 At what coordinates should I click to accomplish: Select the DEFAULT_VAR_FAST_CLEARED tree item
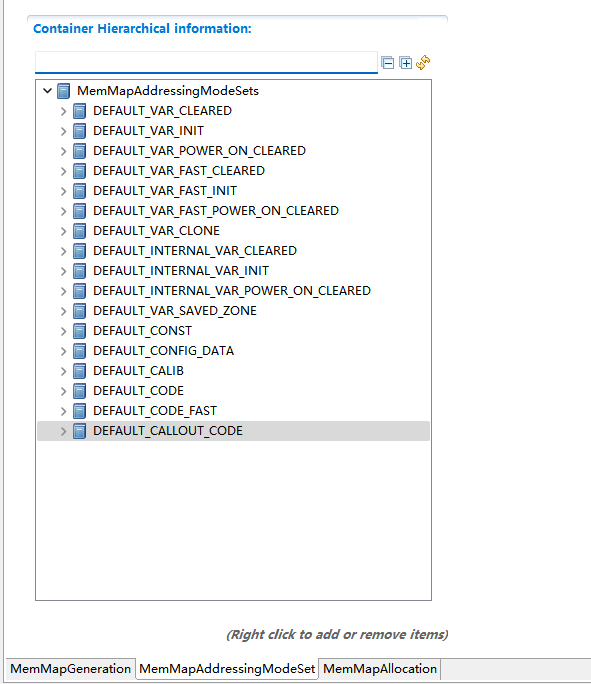[179, 171]
